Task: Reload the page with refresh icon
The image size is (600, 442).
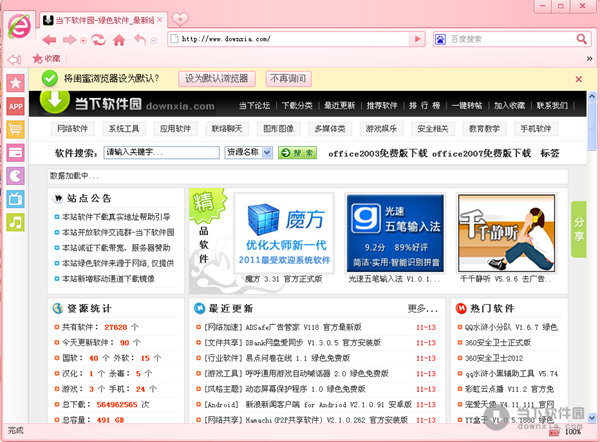Action: [98, 39]
